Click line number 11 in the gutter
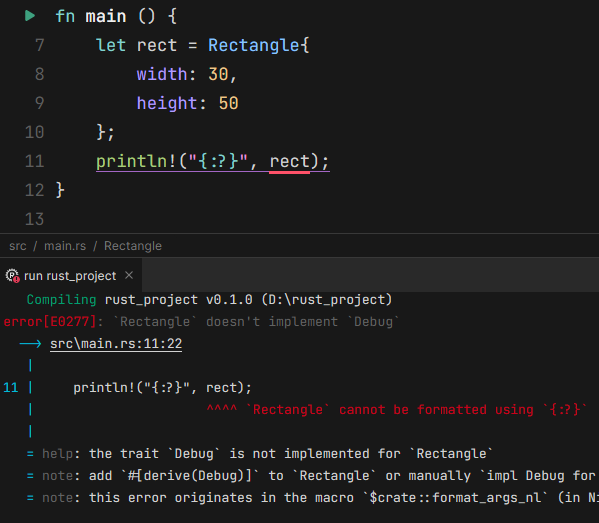 (x=34, y=161)
